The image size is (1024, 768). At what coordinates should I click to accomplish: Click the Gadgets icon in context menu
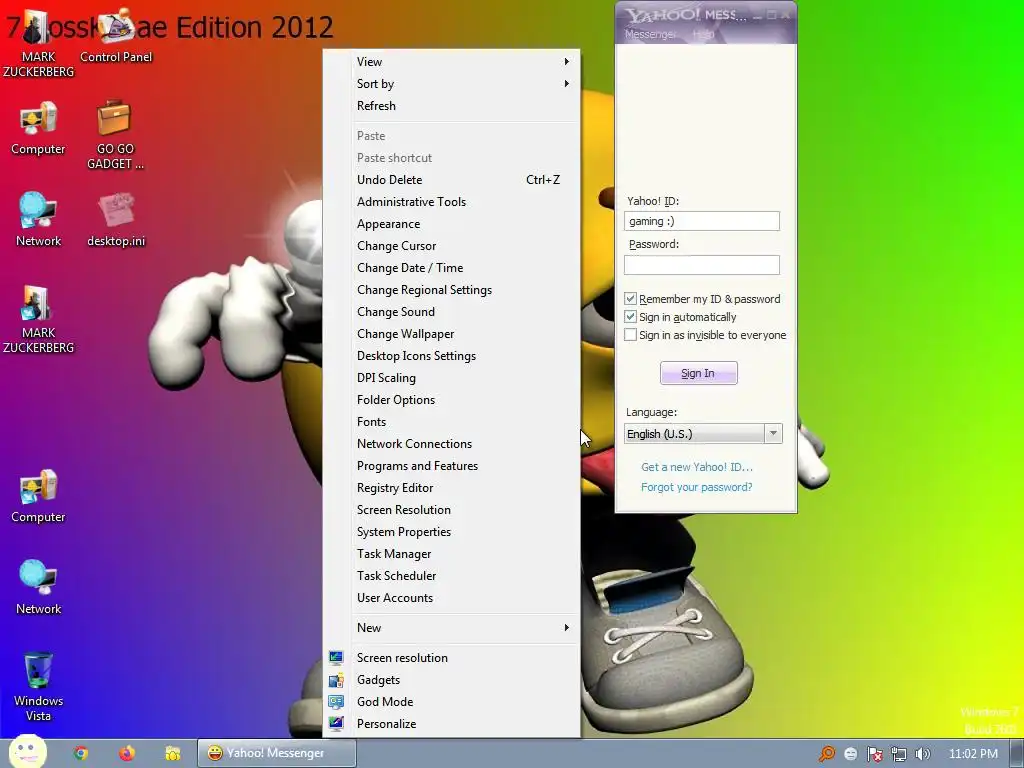(336, 680)
